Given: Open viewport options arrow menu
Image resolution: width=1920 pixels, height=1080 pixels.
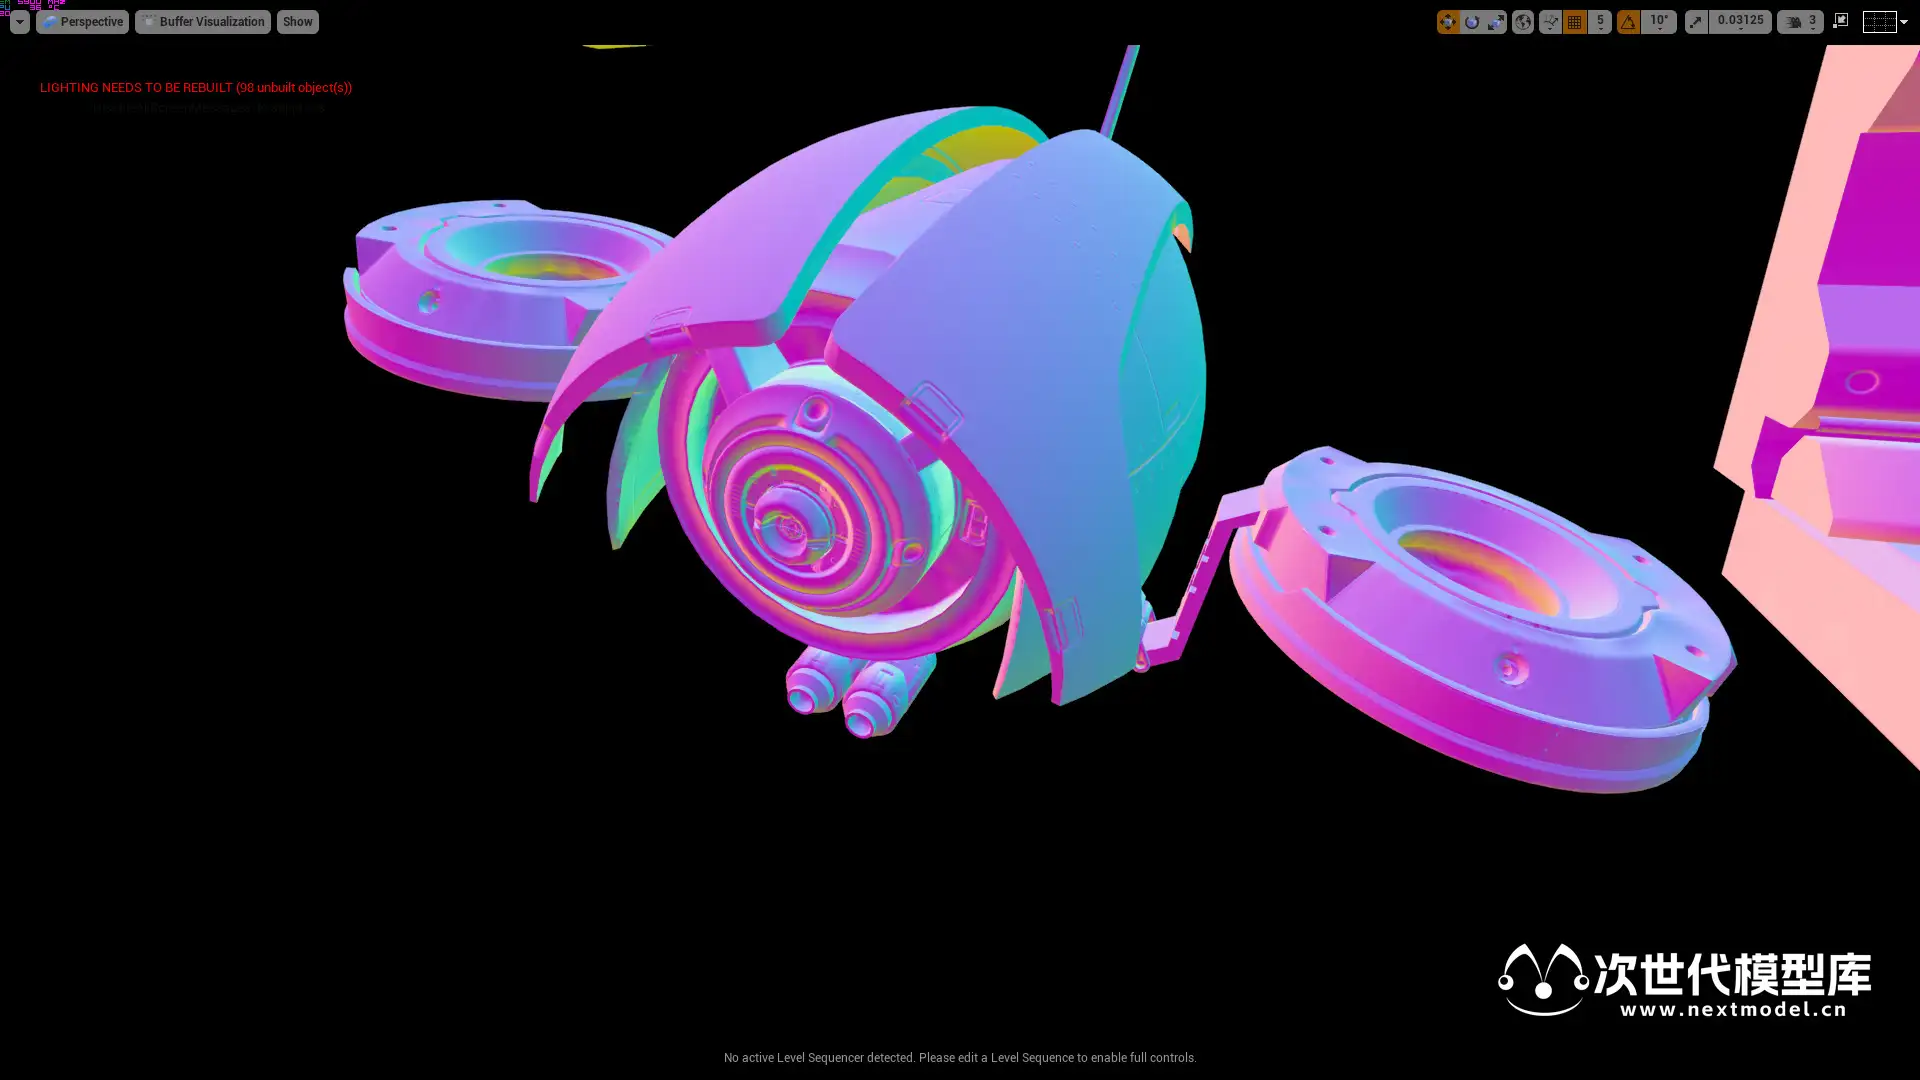Looking at the screenshot, I should [x=19, y=21].
